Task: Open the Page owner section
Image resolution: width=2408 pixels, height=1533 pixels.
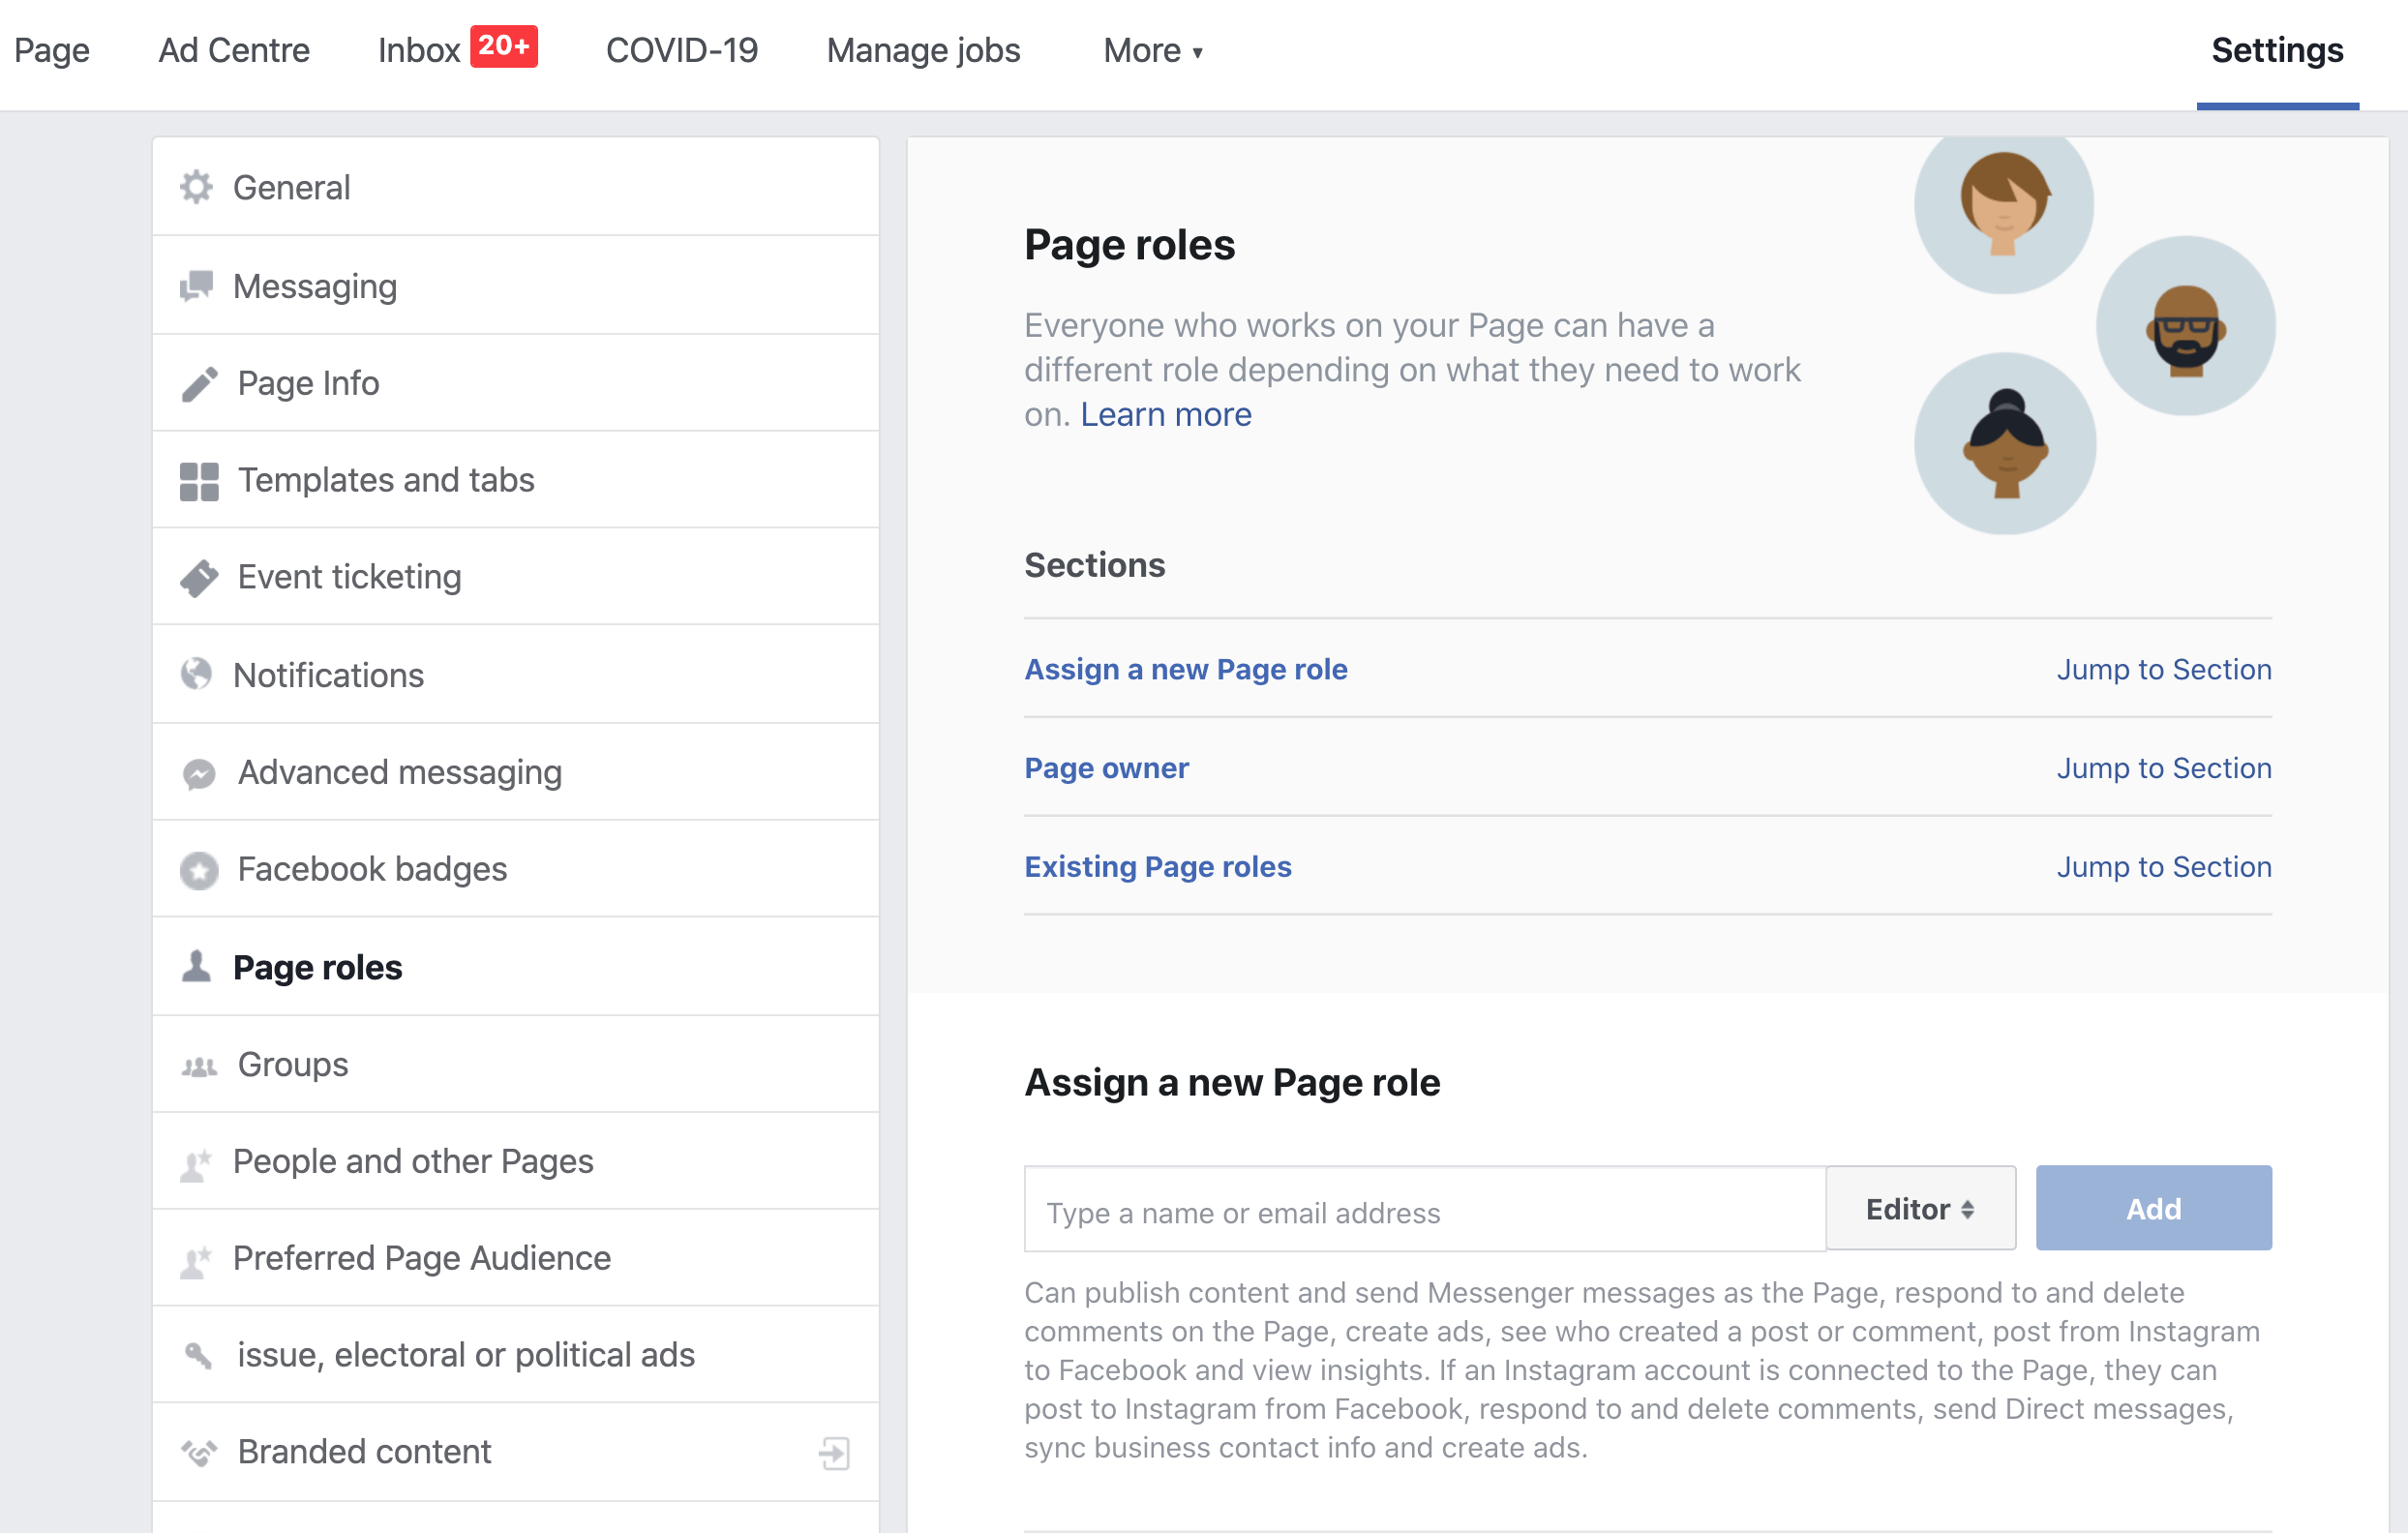Action: pos(1106,767)
